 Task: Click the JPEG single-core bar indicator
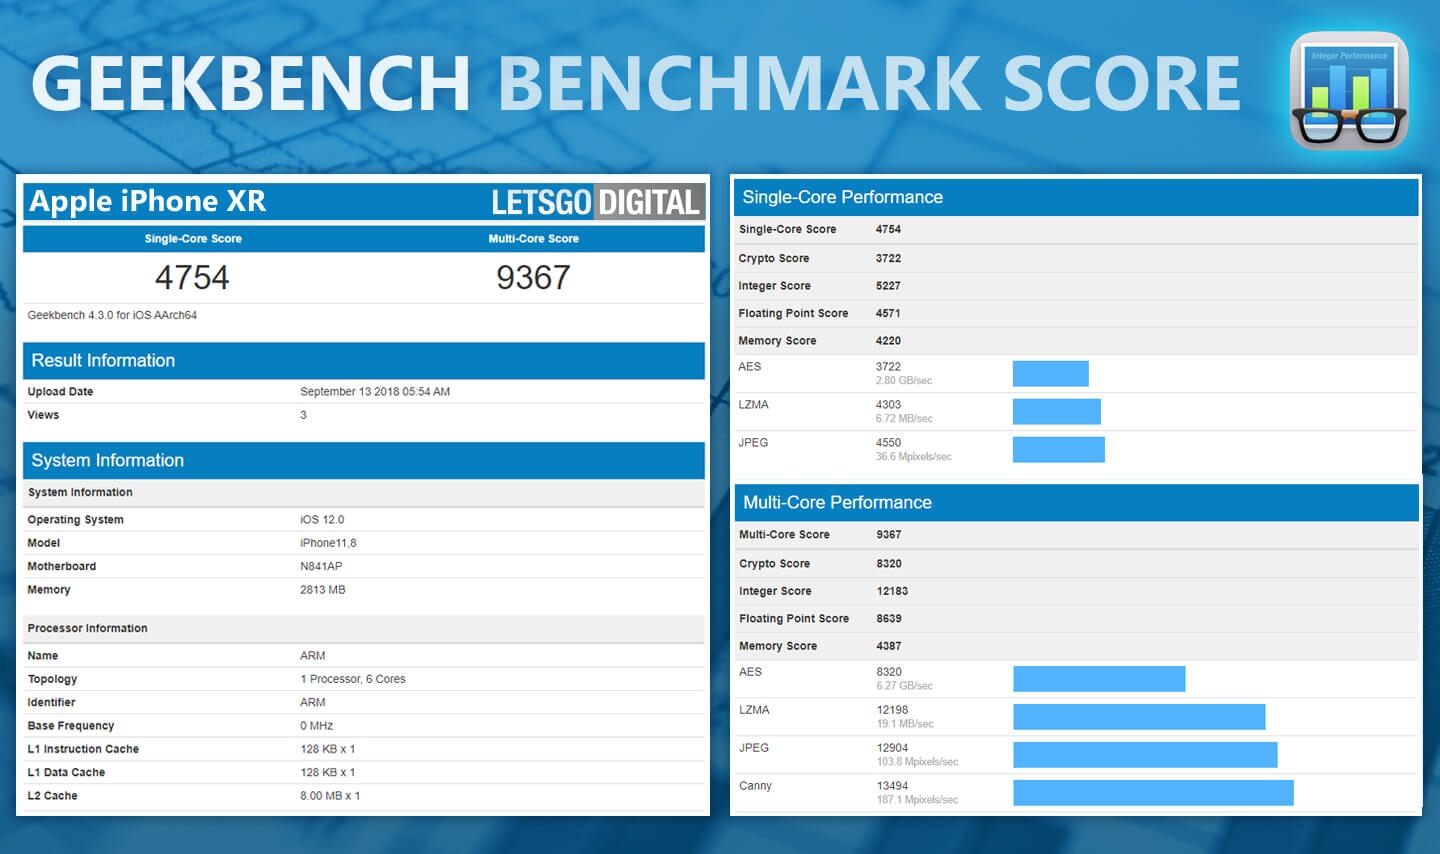tap(1058, 449)
